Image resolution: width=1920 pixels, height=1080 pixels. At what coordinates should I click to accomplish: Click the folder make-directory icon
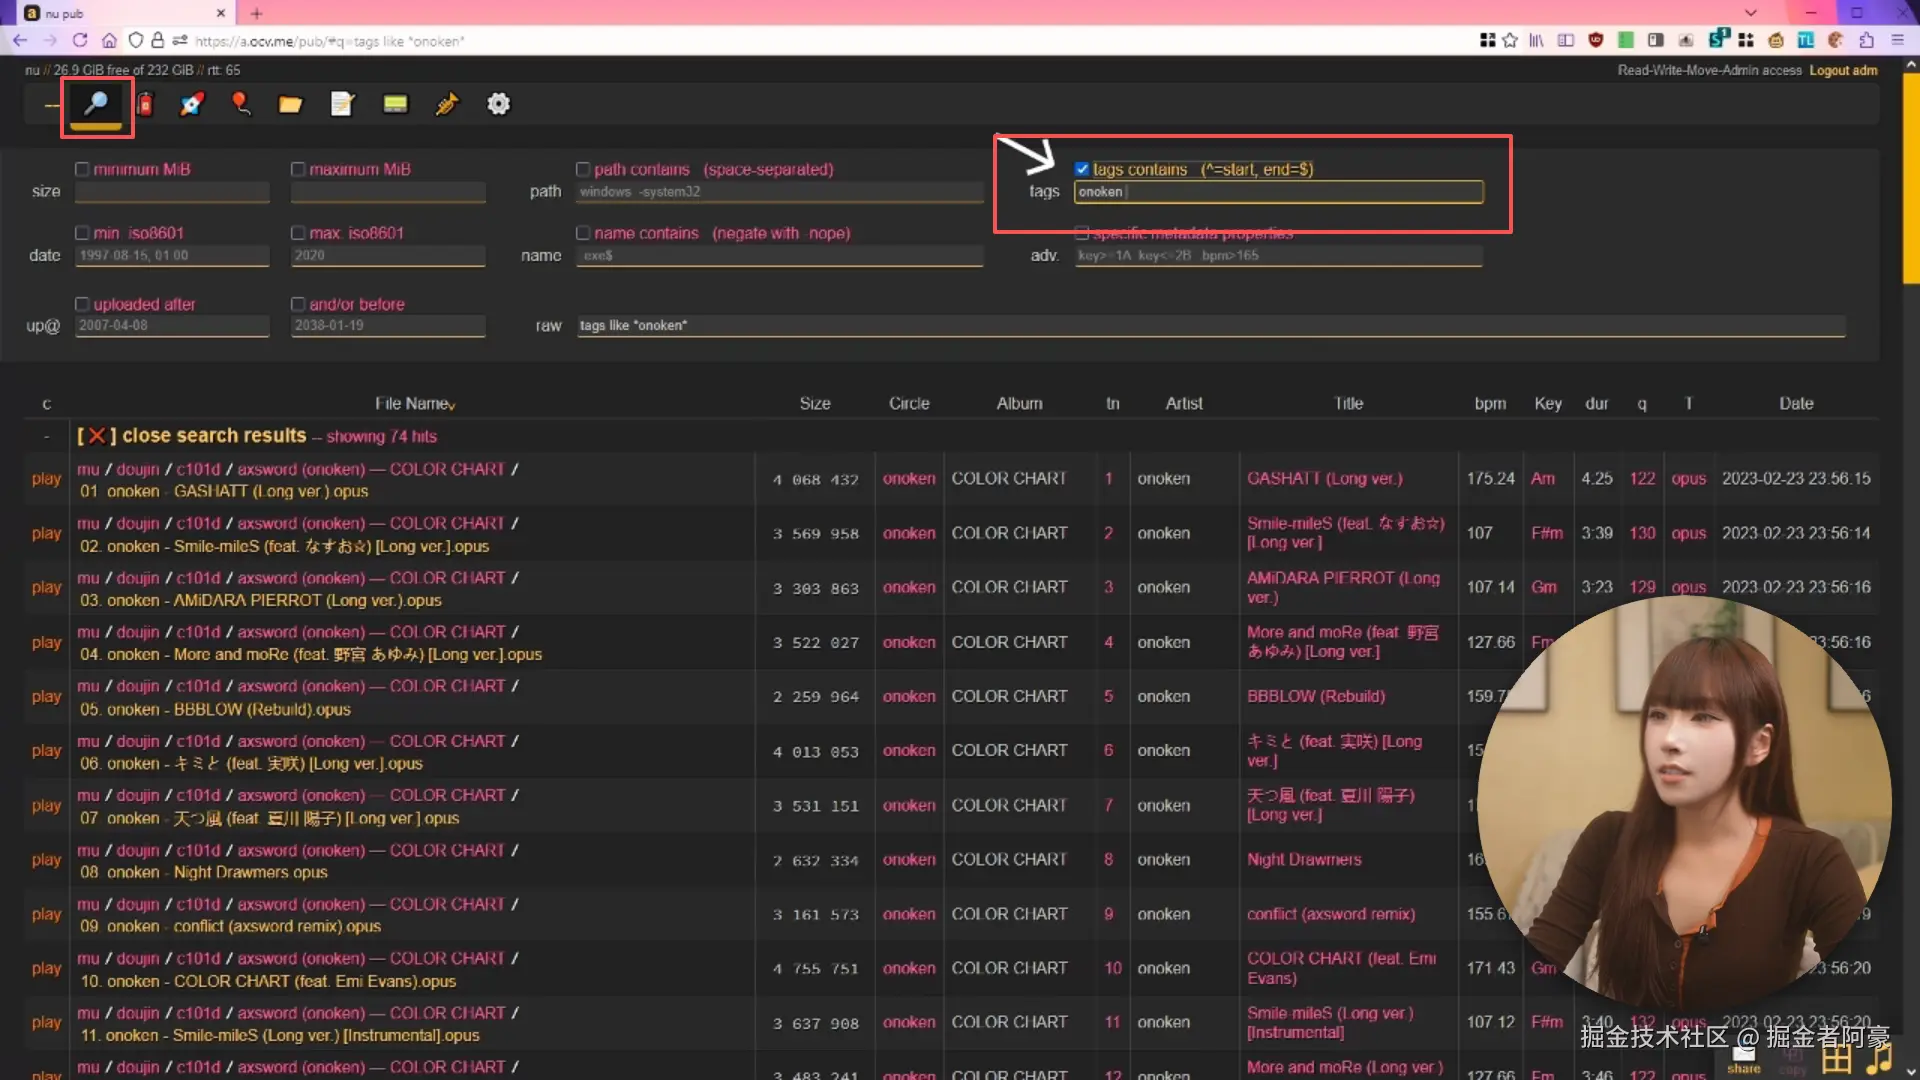click(x=290, y=104)
